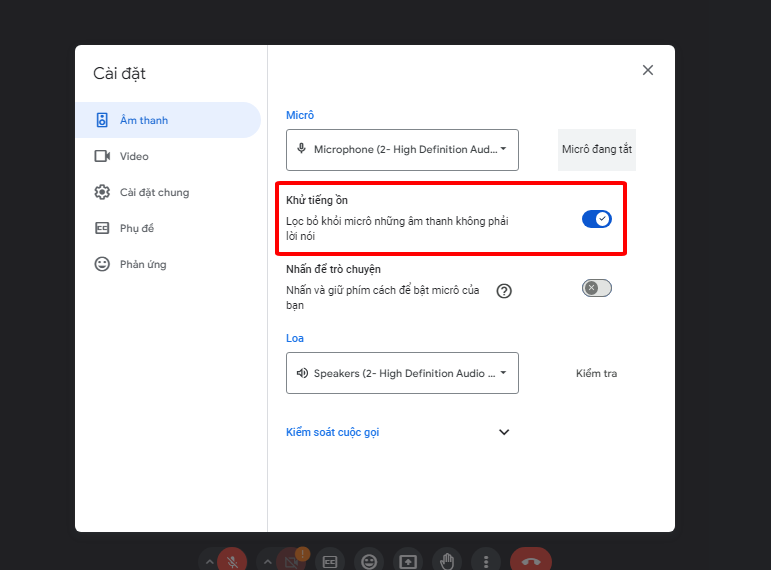Click the help icon beside Nhấn để trò chuyện
The image size is (771, 570).
coord(504,291)
